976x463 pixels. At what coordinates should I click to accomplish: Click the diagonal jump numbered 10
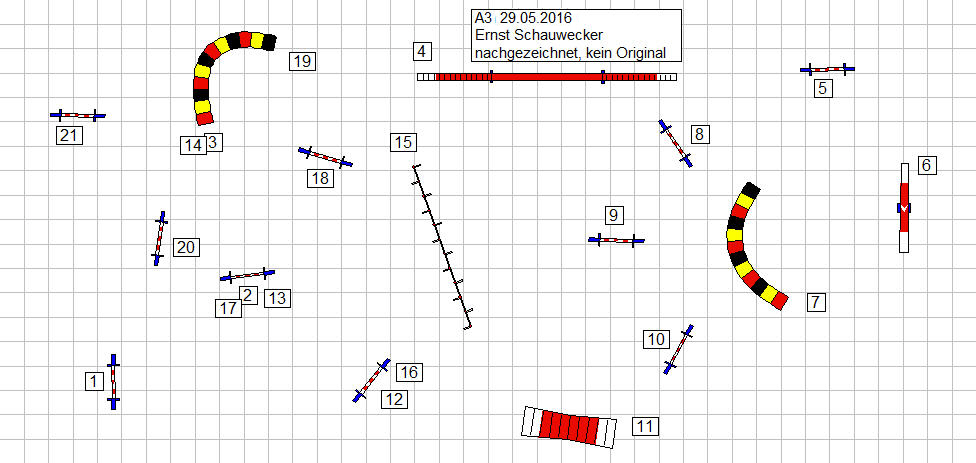click(678, 350)
